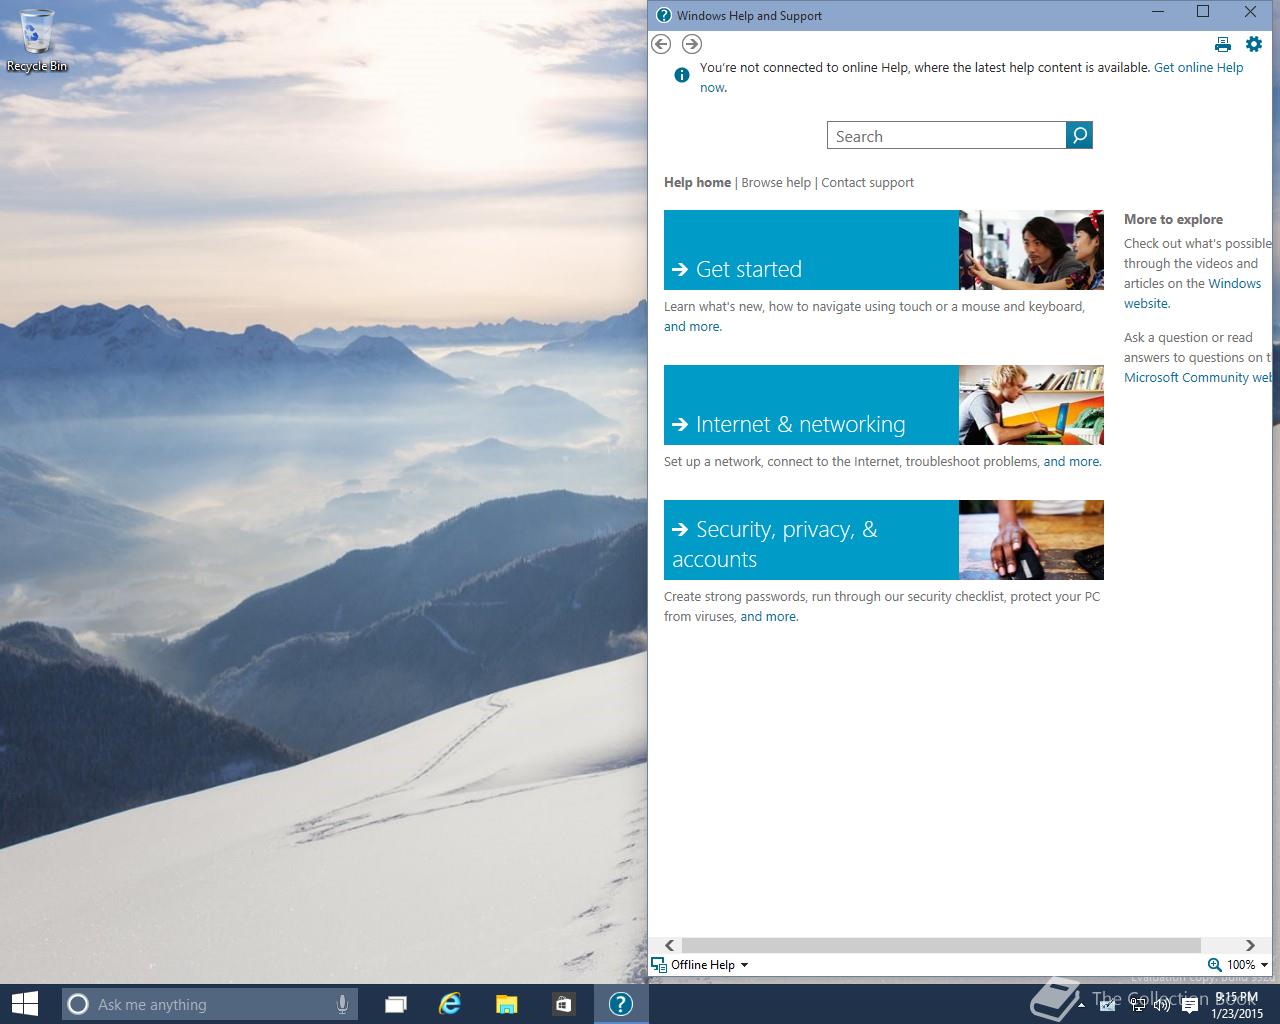Click Security topic mouse photo thumbnail
This screenshot has height=1024, width=1280.
click(x=1031, y=540)
